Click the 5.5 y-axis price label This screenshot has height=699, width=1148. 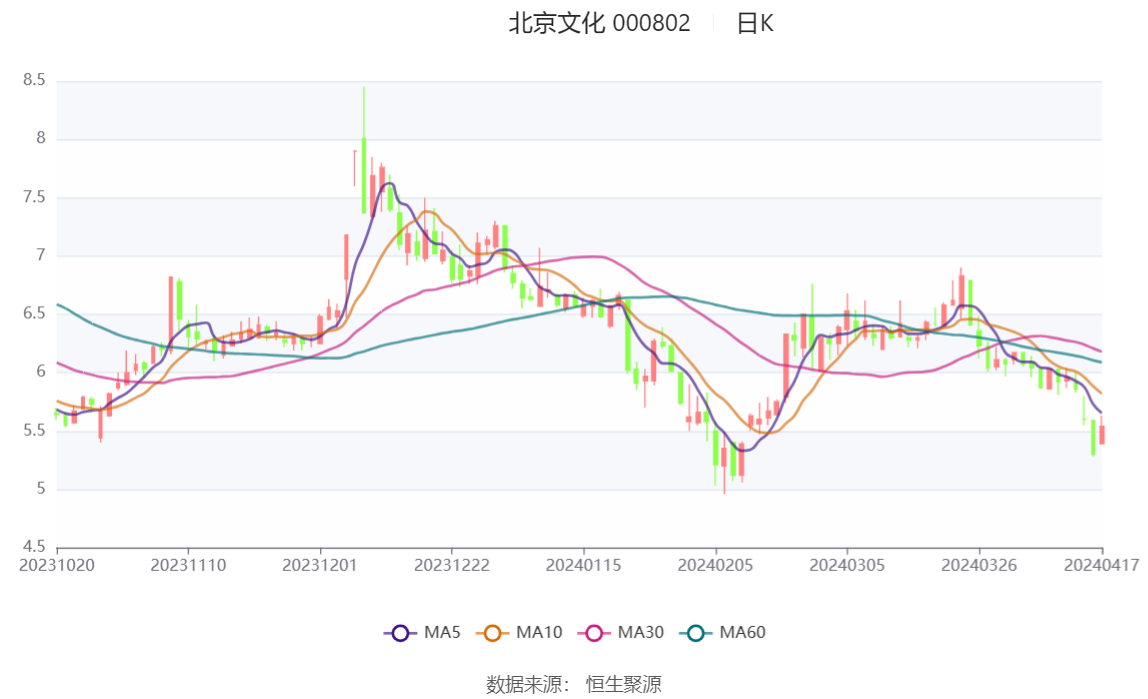34,430
